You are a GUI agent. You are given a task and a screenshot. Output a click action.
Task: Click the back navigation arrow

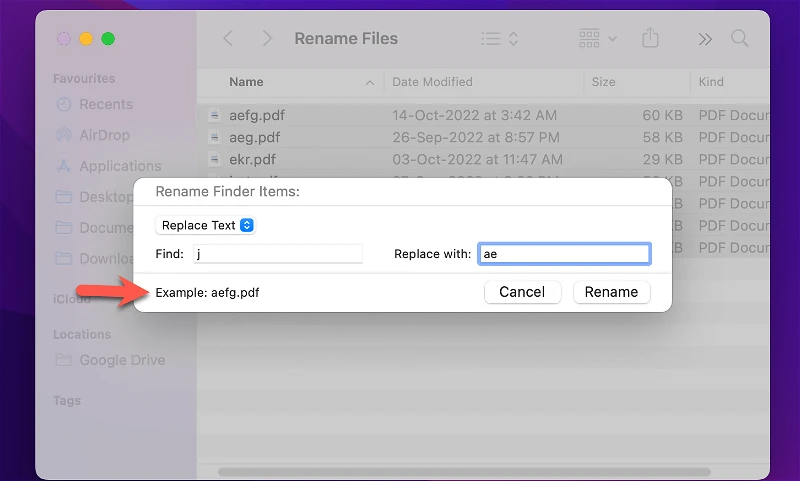pos(228,39)
